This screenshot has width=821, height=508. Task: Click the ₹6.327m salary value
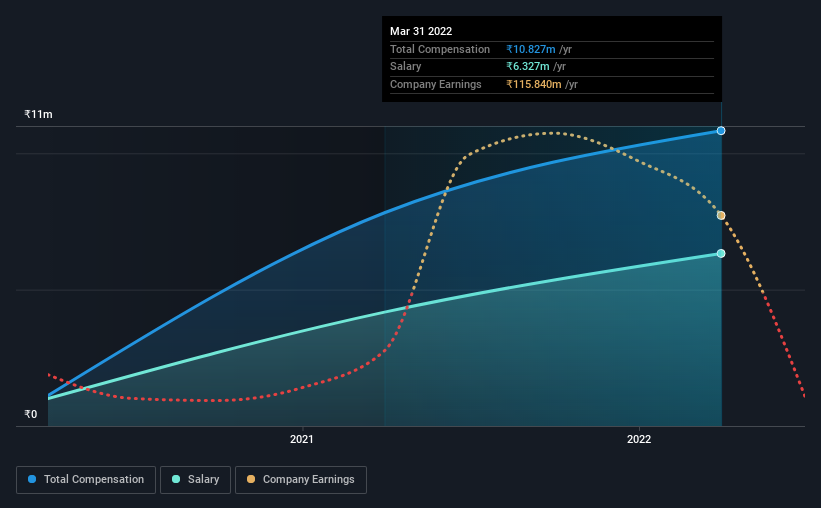pyautogui.click(x=528, y=67)
